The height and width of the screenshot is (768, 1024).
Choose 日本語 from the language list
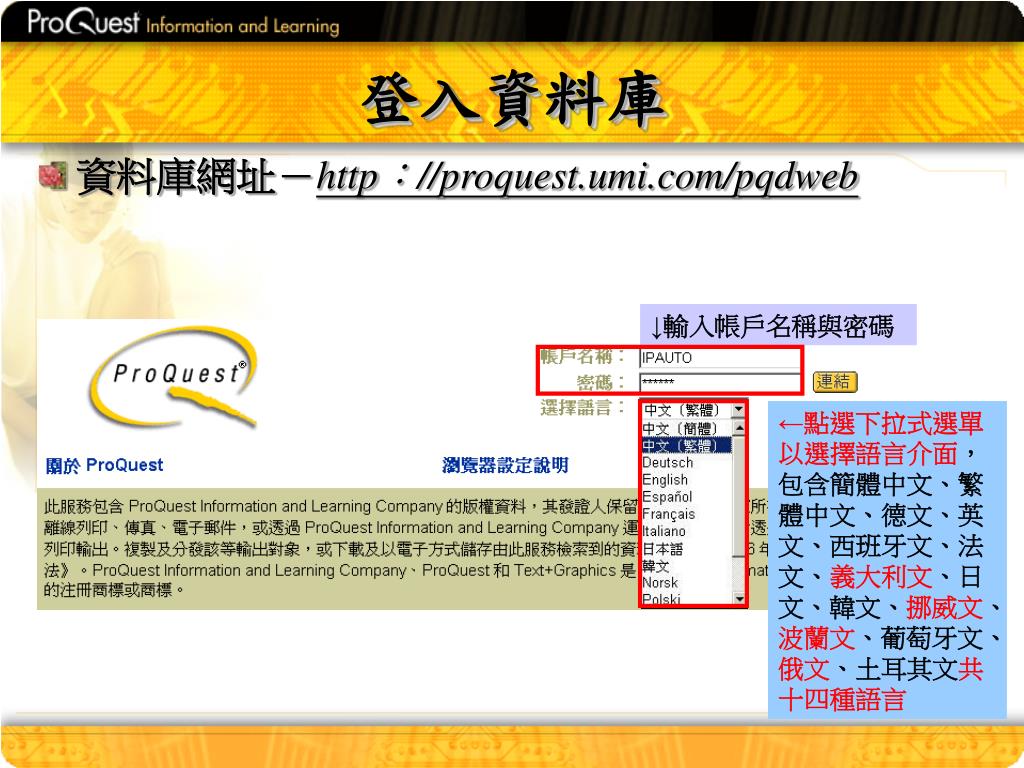pos(686,549)
